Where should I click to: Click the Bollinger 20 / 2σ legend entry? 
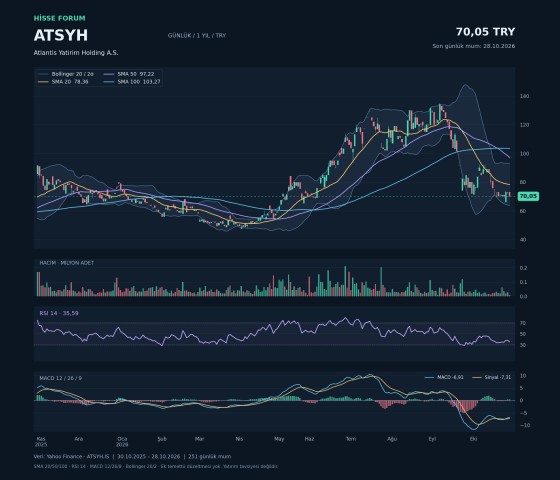point(66,74)
